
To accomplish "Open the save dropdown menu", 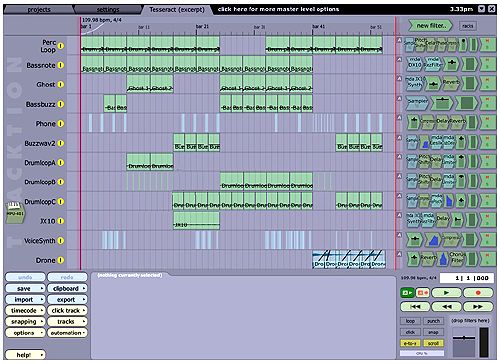I will (x=25, y=288).
